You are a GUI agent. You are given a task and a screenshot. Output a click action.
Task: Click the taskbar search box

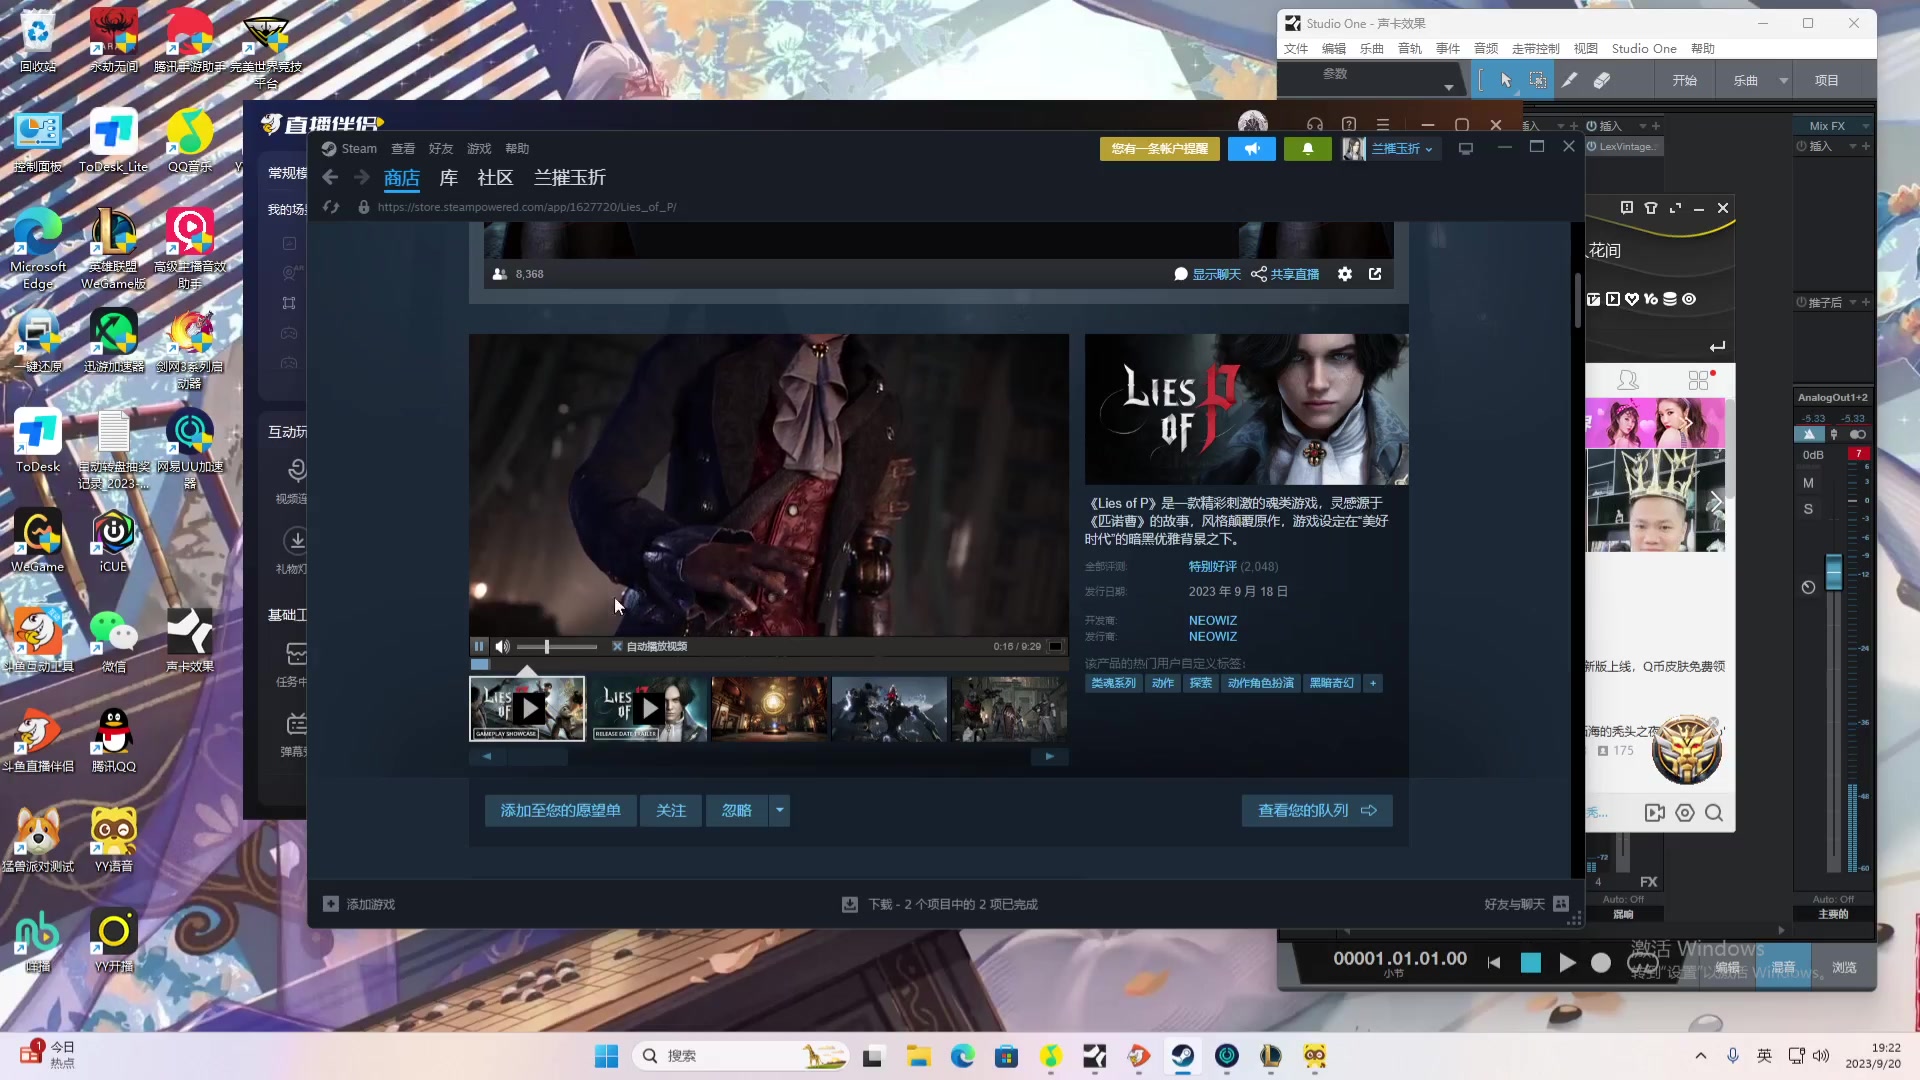pos(741,1056)
